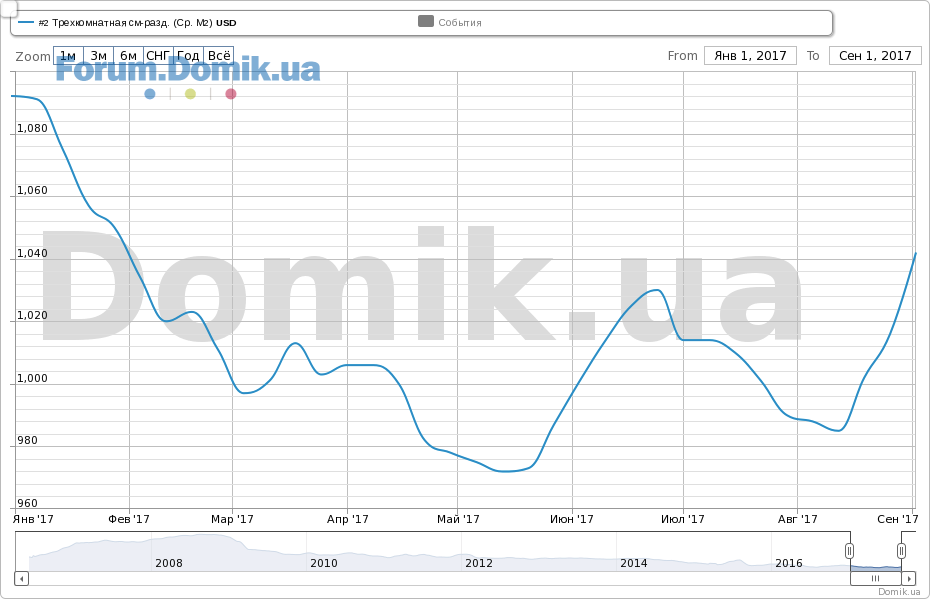Grab the right navigator range handle
This screenshot has width=931, height=600.
tap(901, 551)
